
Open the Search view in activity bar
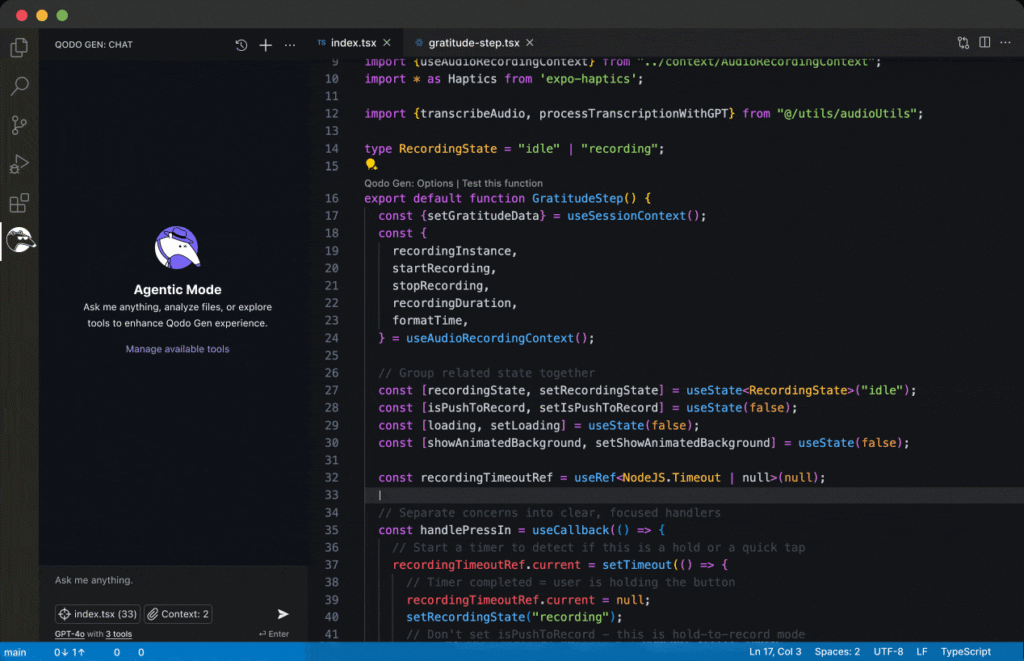[x=18, y=86]
